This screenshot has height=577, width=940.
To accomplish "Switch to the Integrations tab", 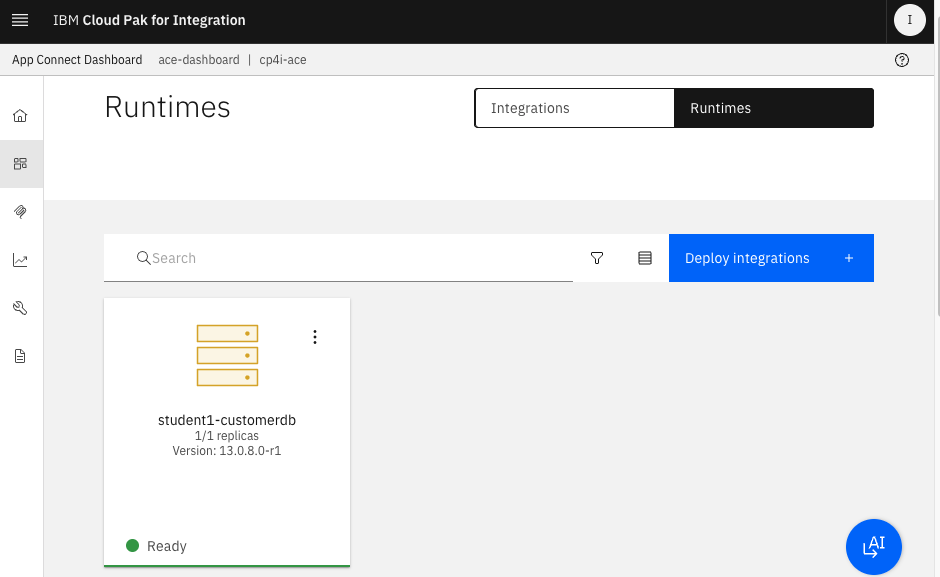I will click(x=574, y=108).
